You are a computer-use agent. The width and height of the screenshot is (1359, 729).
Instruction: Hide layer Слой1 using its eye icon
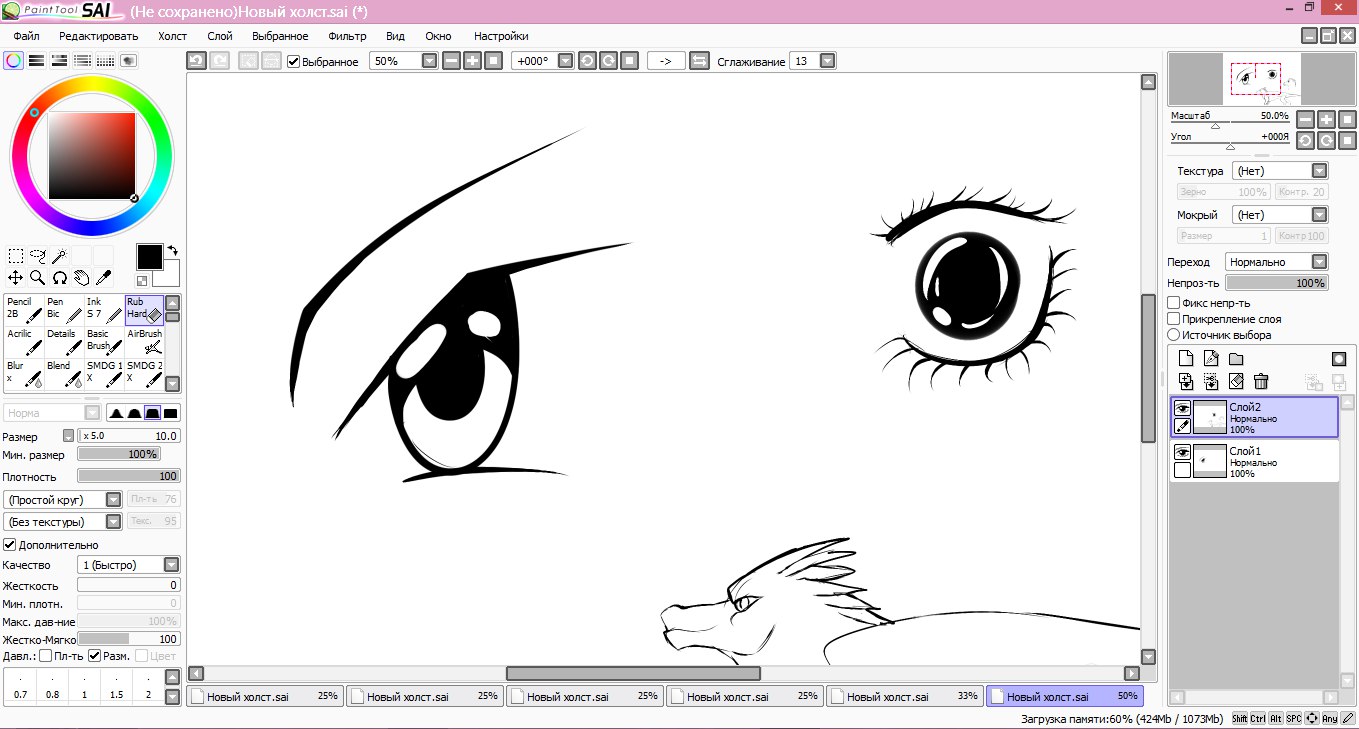(1182, 452)
